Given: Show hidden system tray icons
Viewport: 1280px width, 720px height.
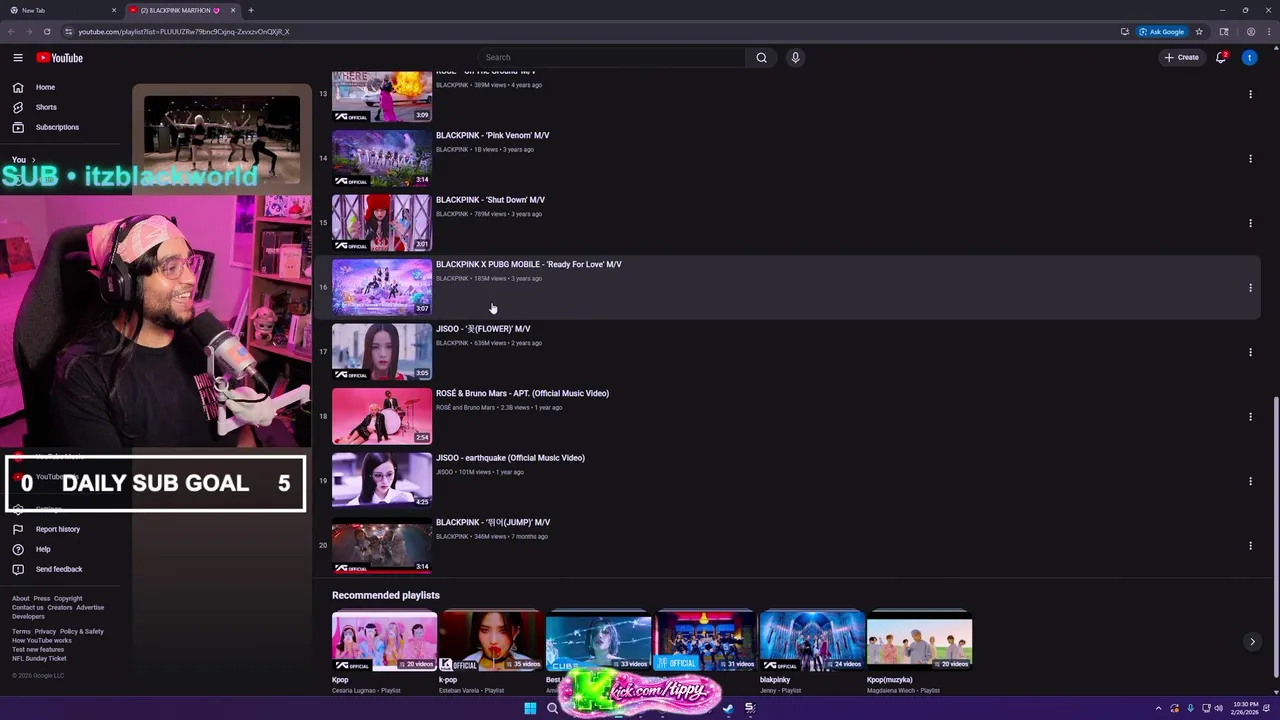Looking at the screenshot, I should 1159,708.
